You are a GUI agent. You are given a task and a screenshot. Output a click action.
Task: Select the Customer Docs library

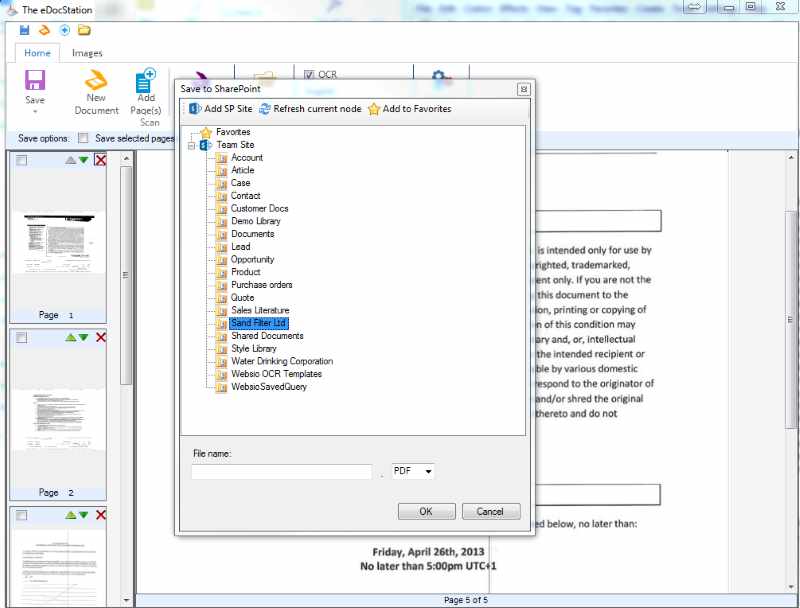259,209
